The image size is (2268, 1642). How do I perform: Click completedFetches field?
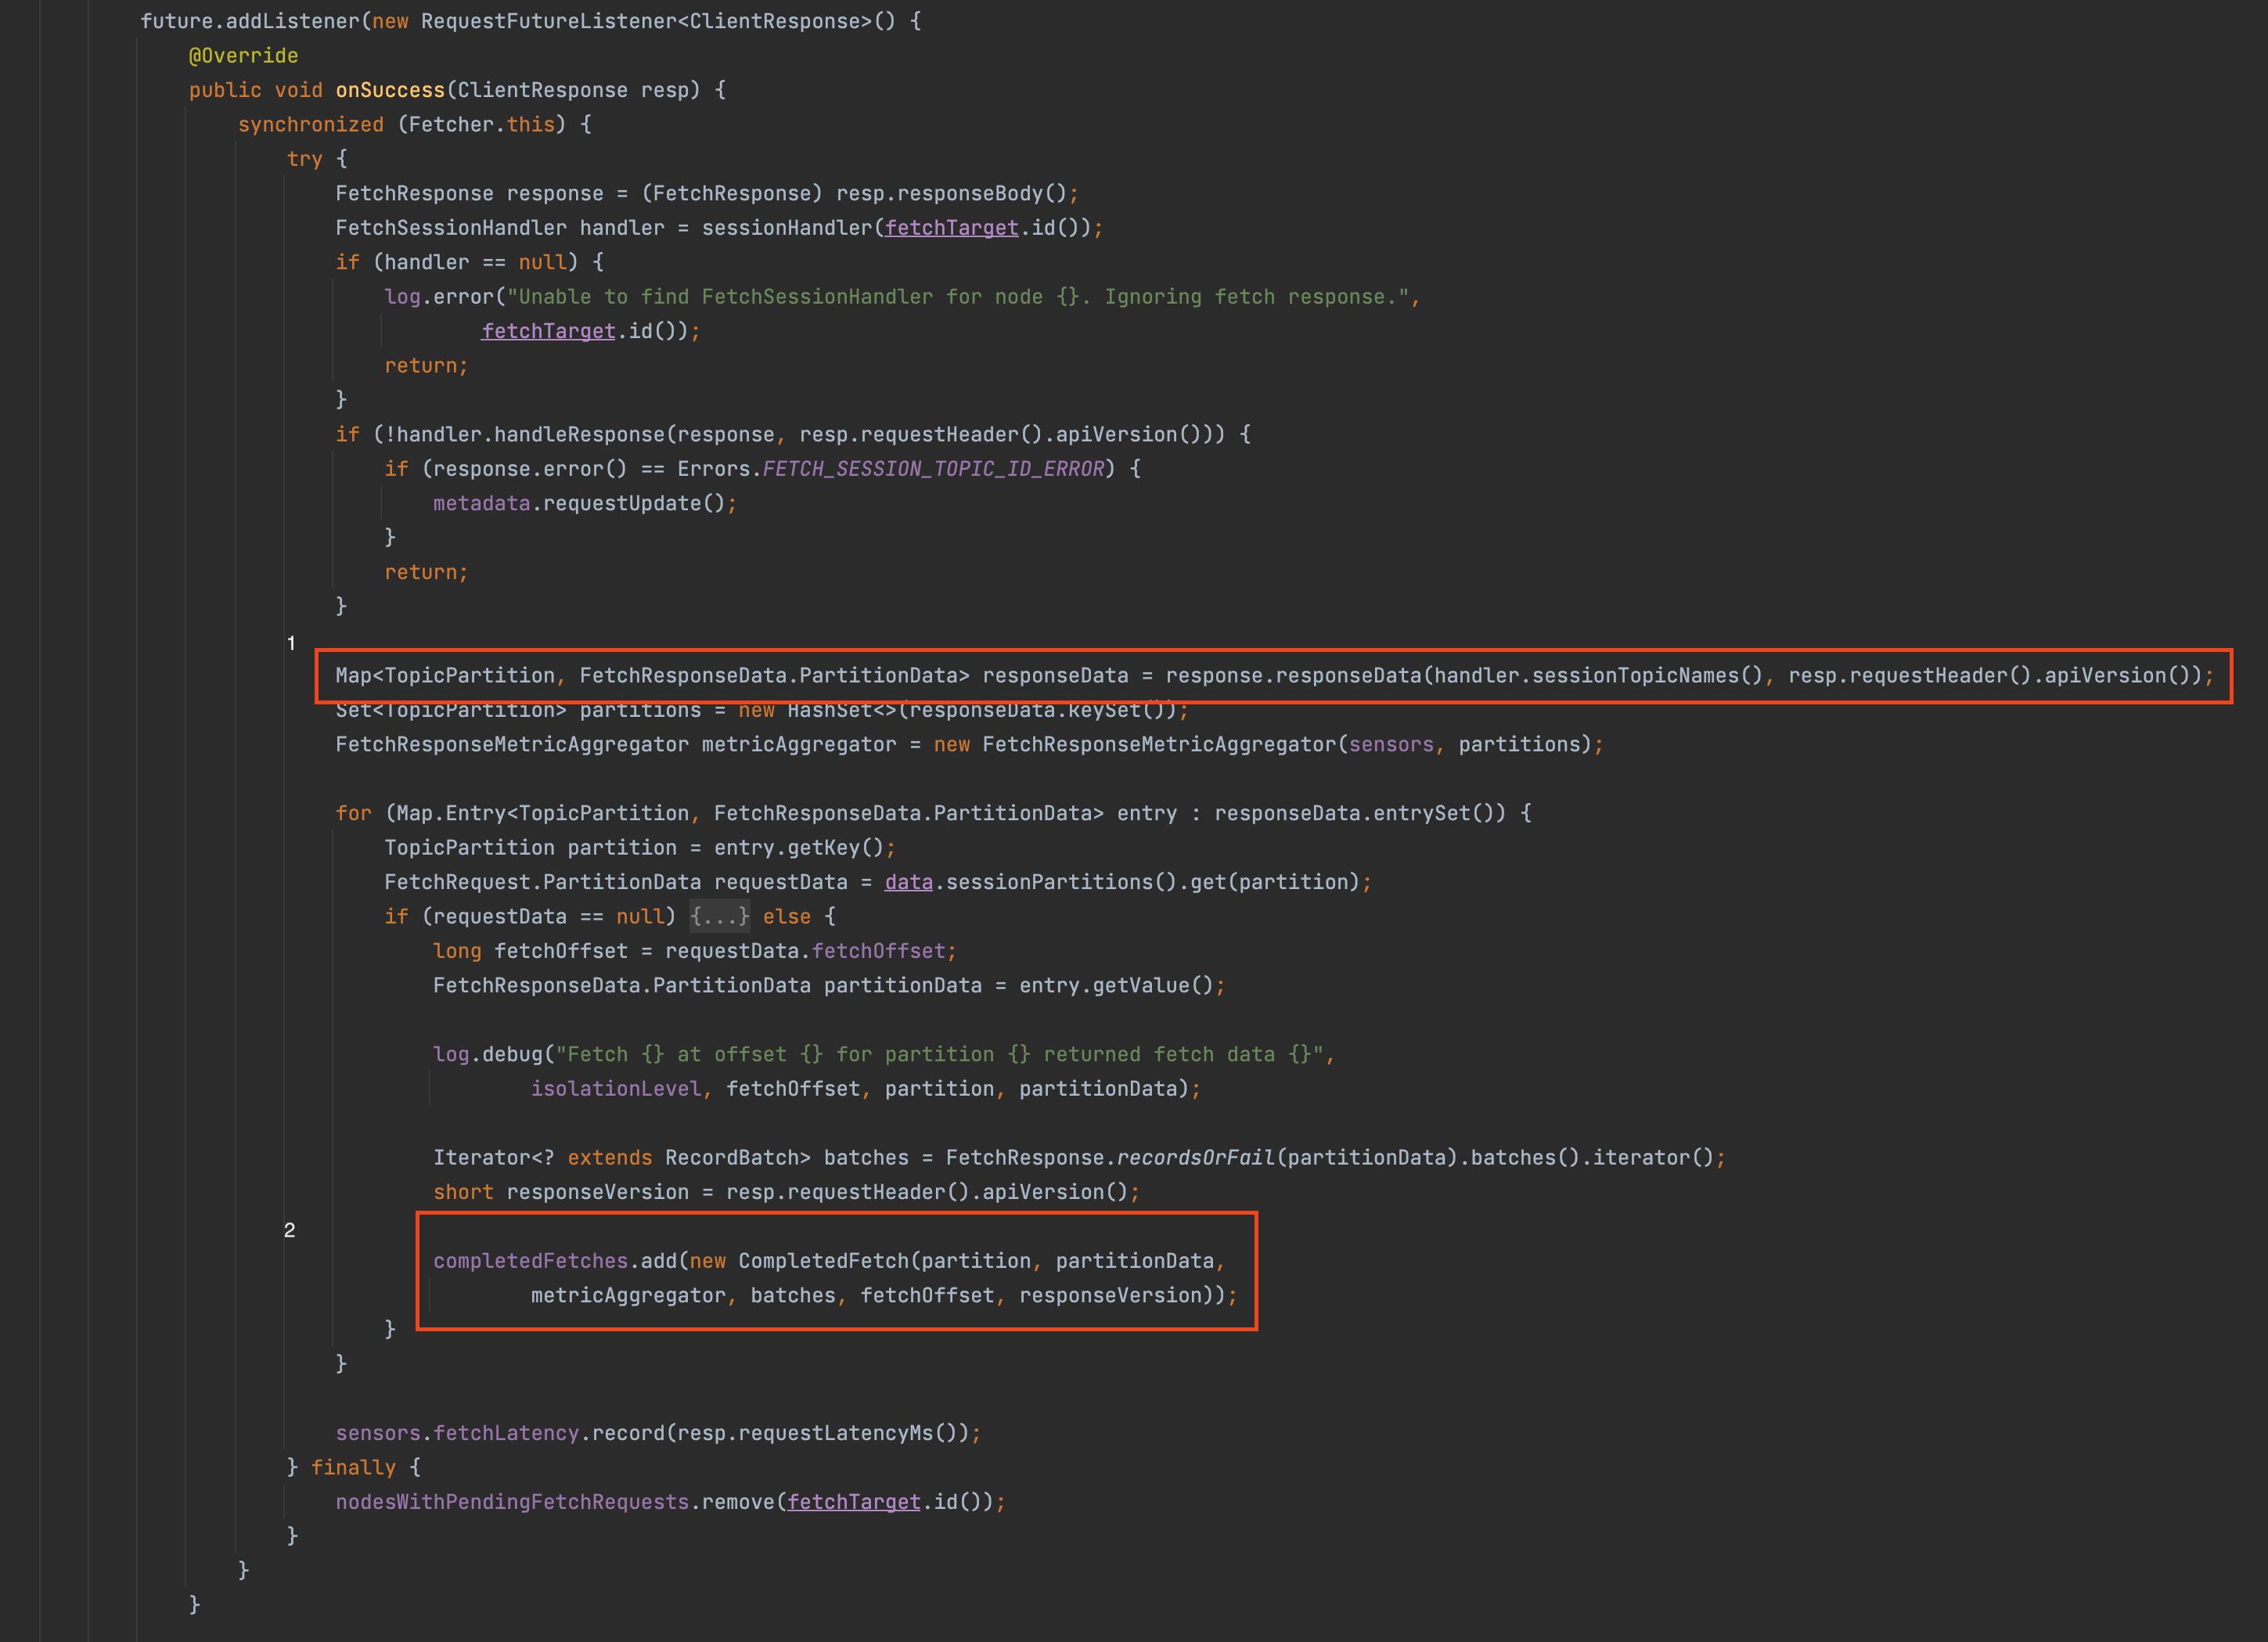[530, 1261]
